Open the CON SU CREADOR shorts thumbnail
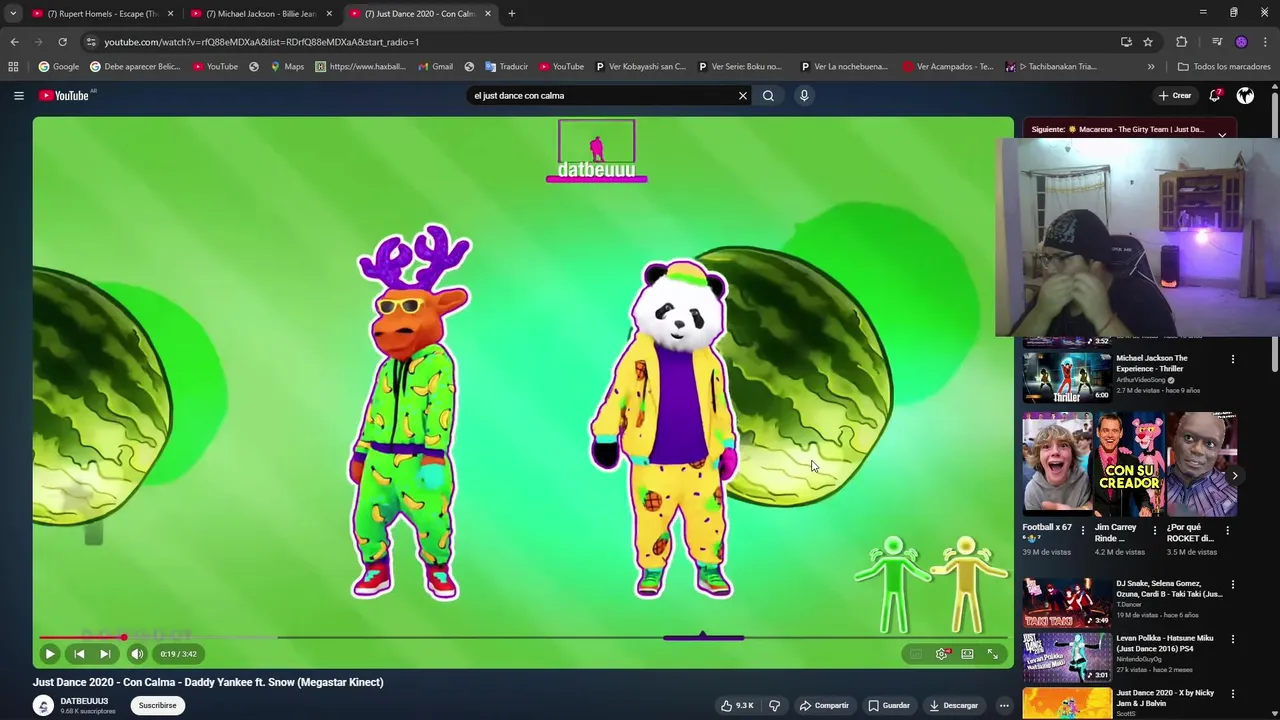Screen dimensions: 1280x720 [1129, 465]
